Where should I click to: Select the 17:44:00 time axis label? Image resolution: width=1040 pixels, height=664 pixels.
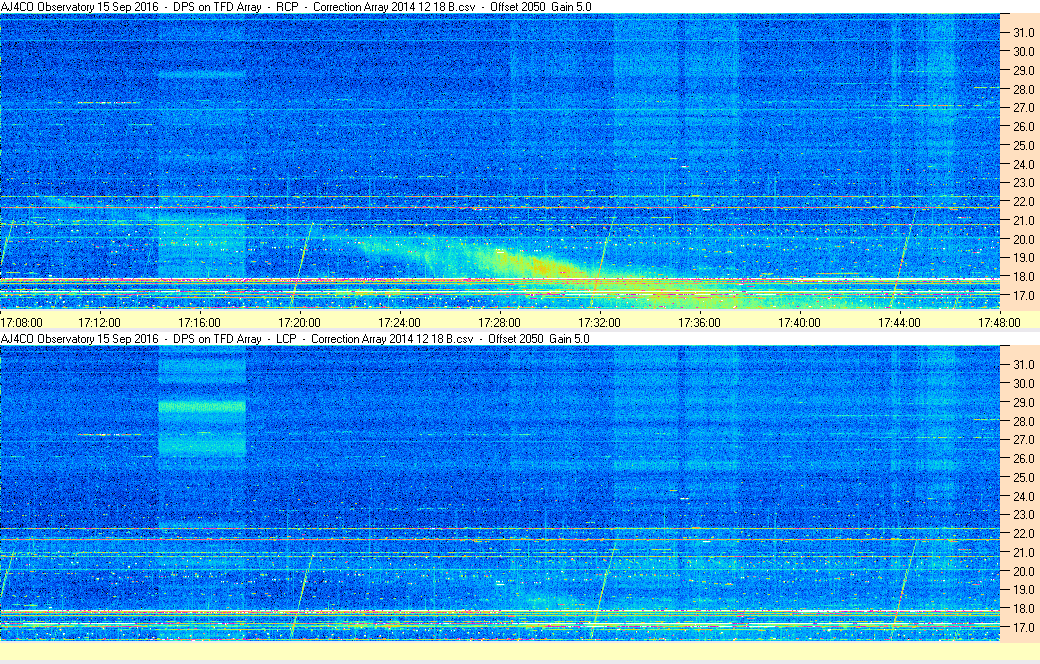899,323
